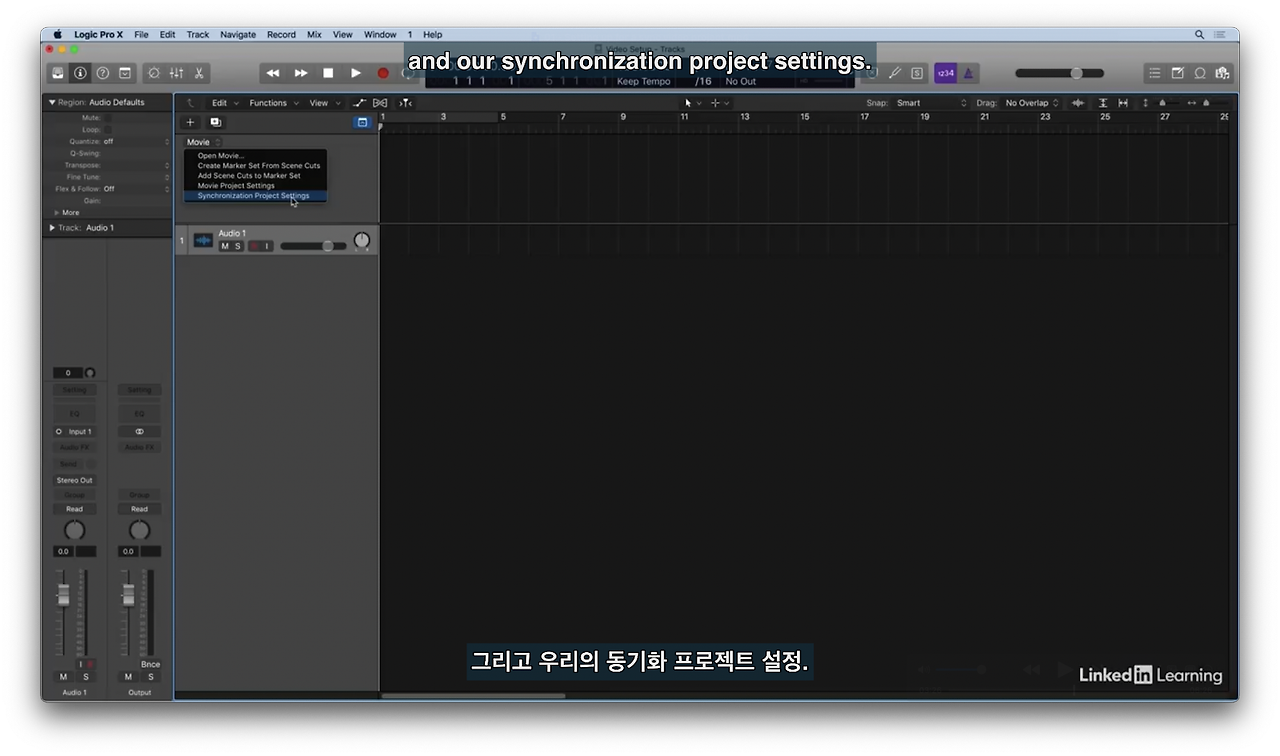Open the Movie global track pop-up
The width and height of the screenshot is (1280, 756).
pos(203,142)
